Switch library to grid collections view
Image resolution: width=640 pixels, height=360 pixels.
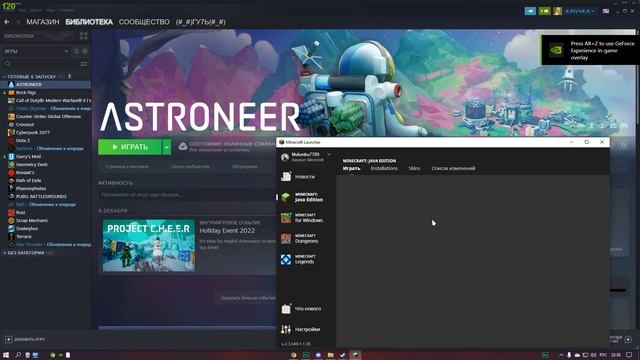click(84, 36)
